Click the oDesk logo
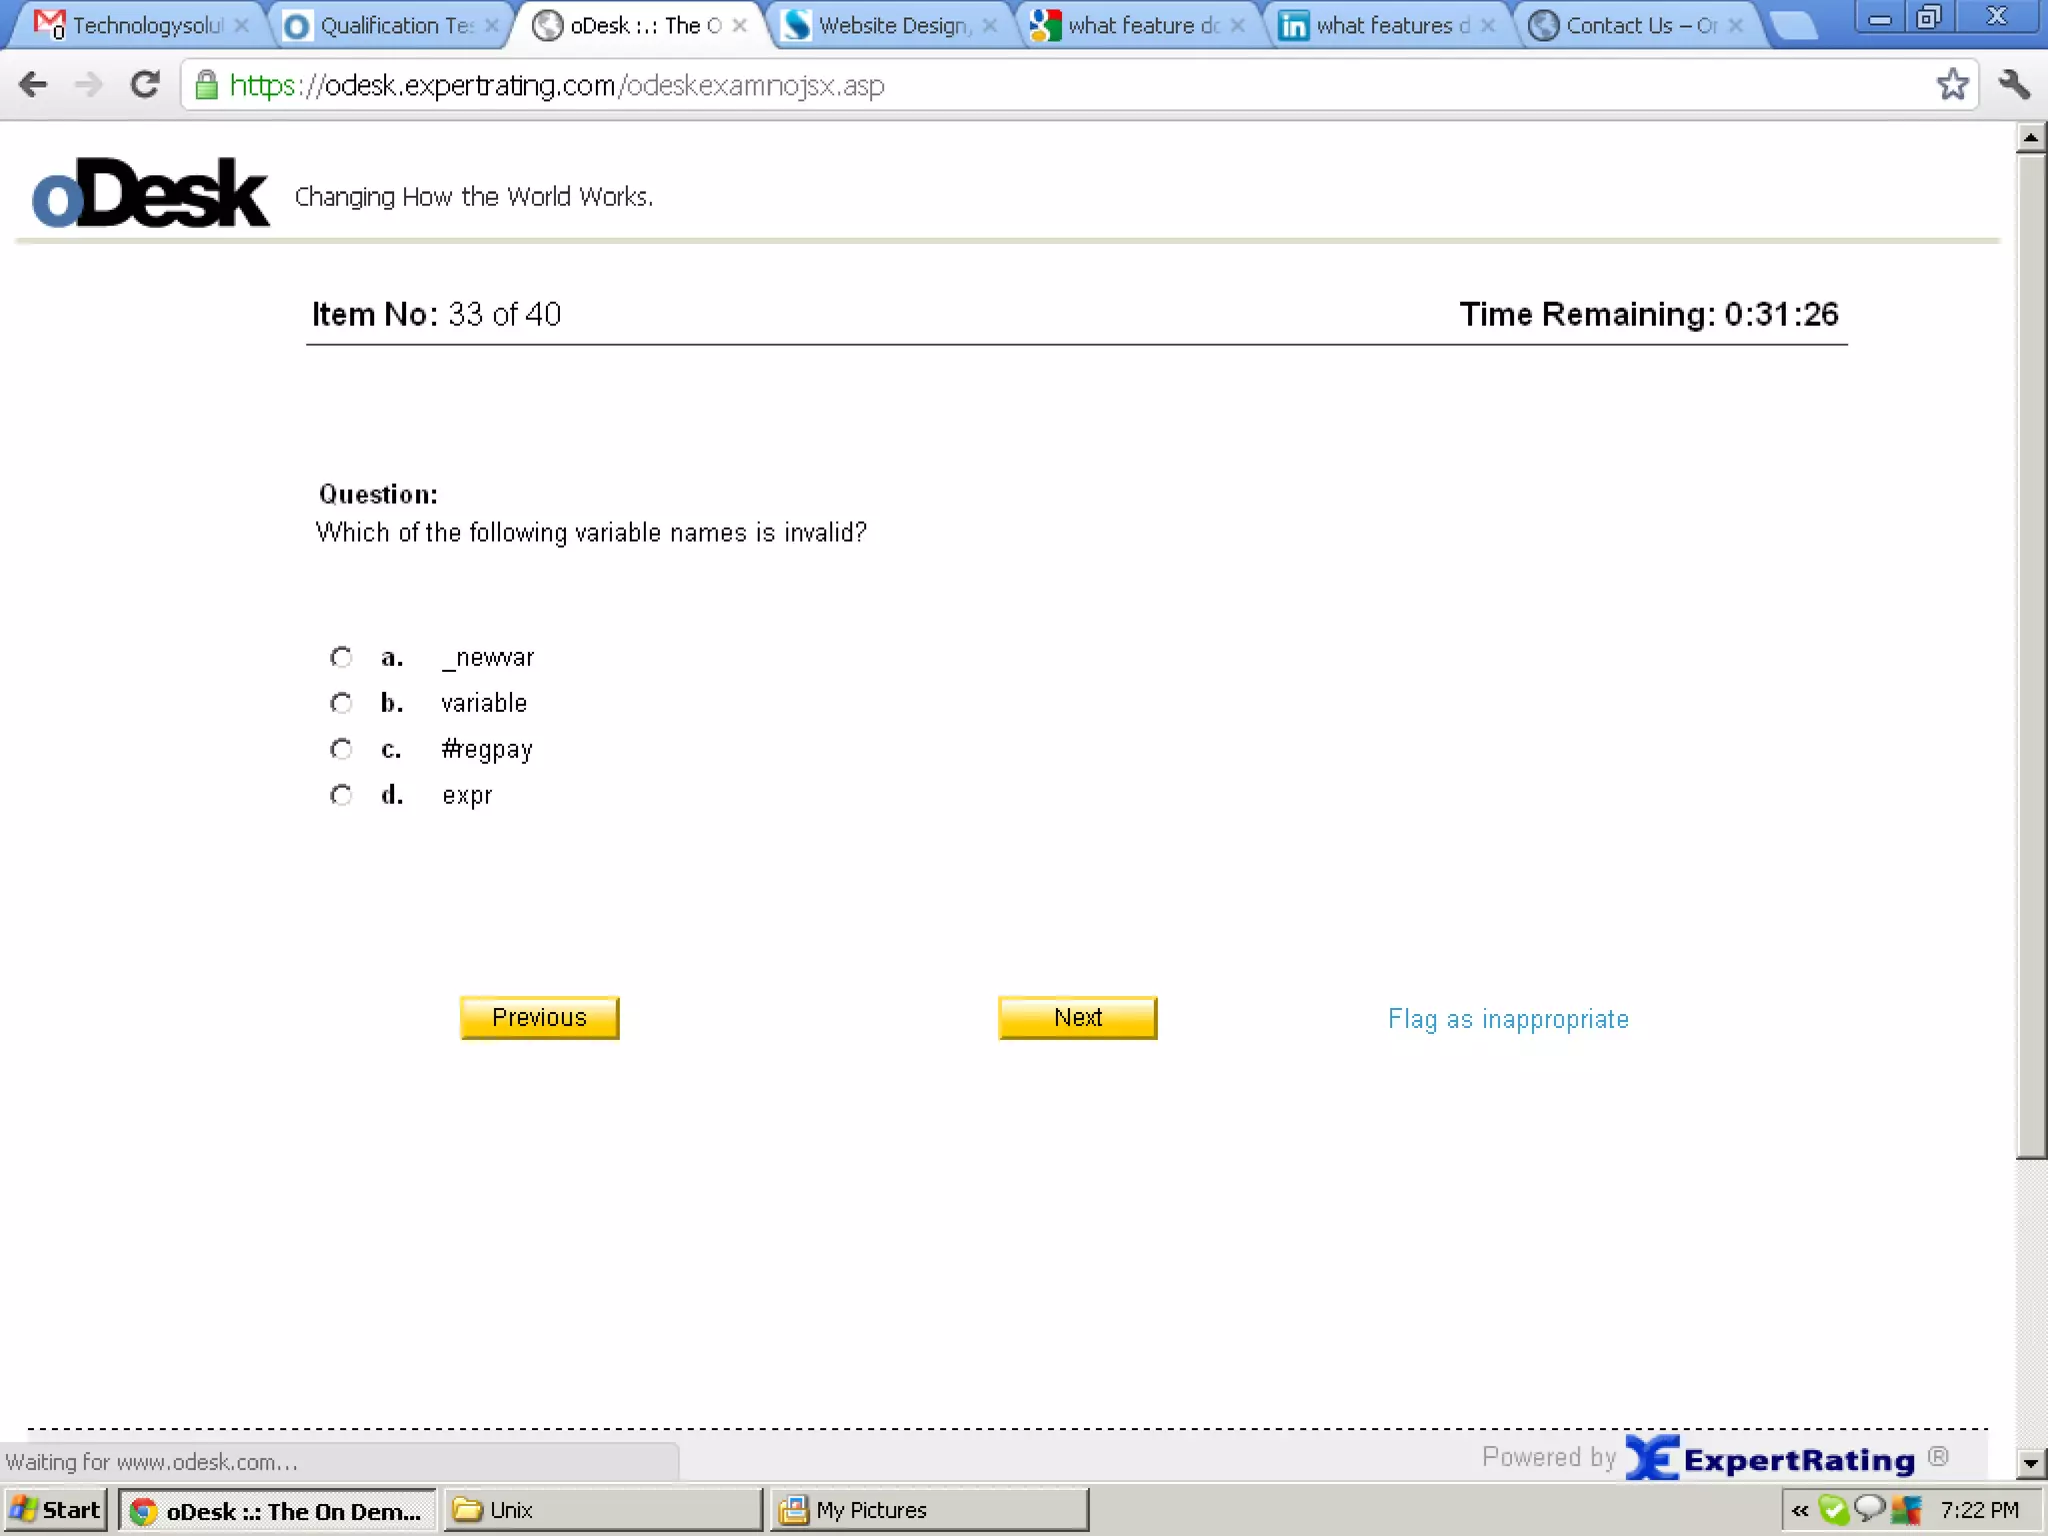This screenshot has width=2048, height=1536. click(x=150, y=193)
